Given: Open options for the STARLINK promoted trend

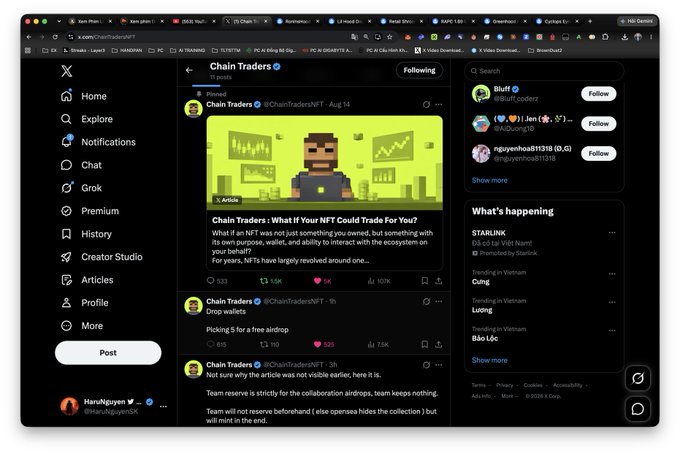Looking at the screenshot, I should 612,233.
